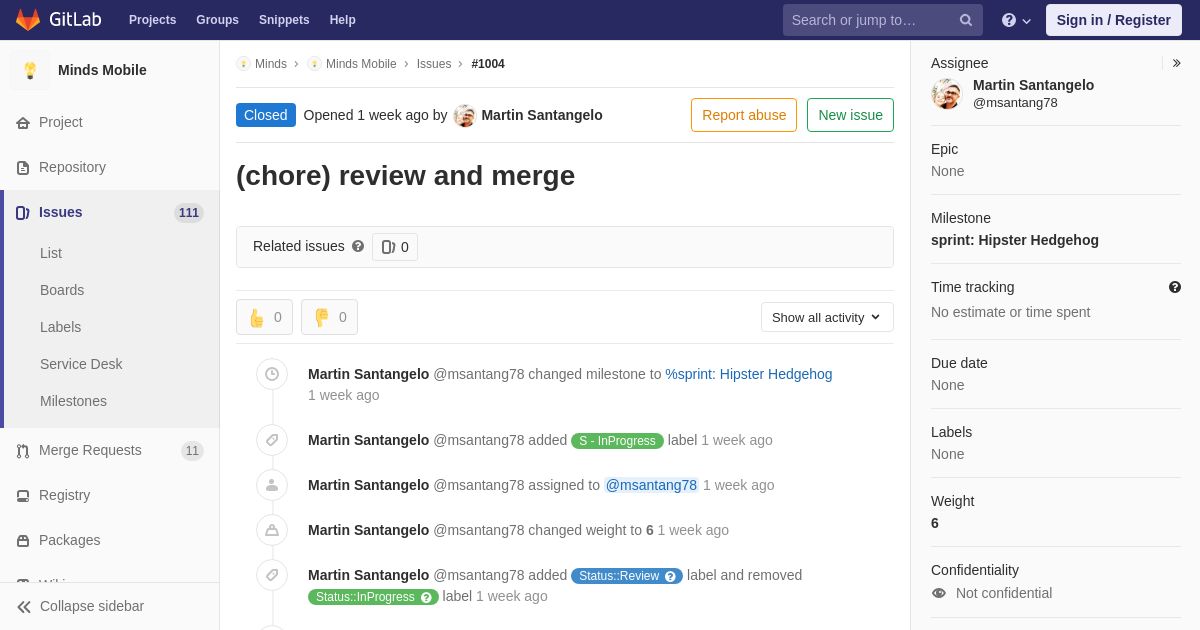Click the Status::Review label help icon
Screen dimensions: 1200x630
pos(670,576)
